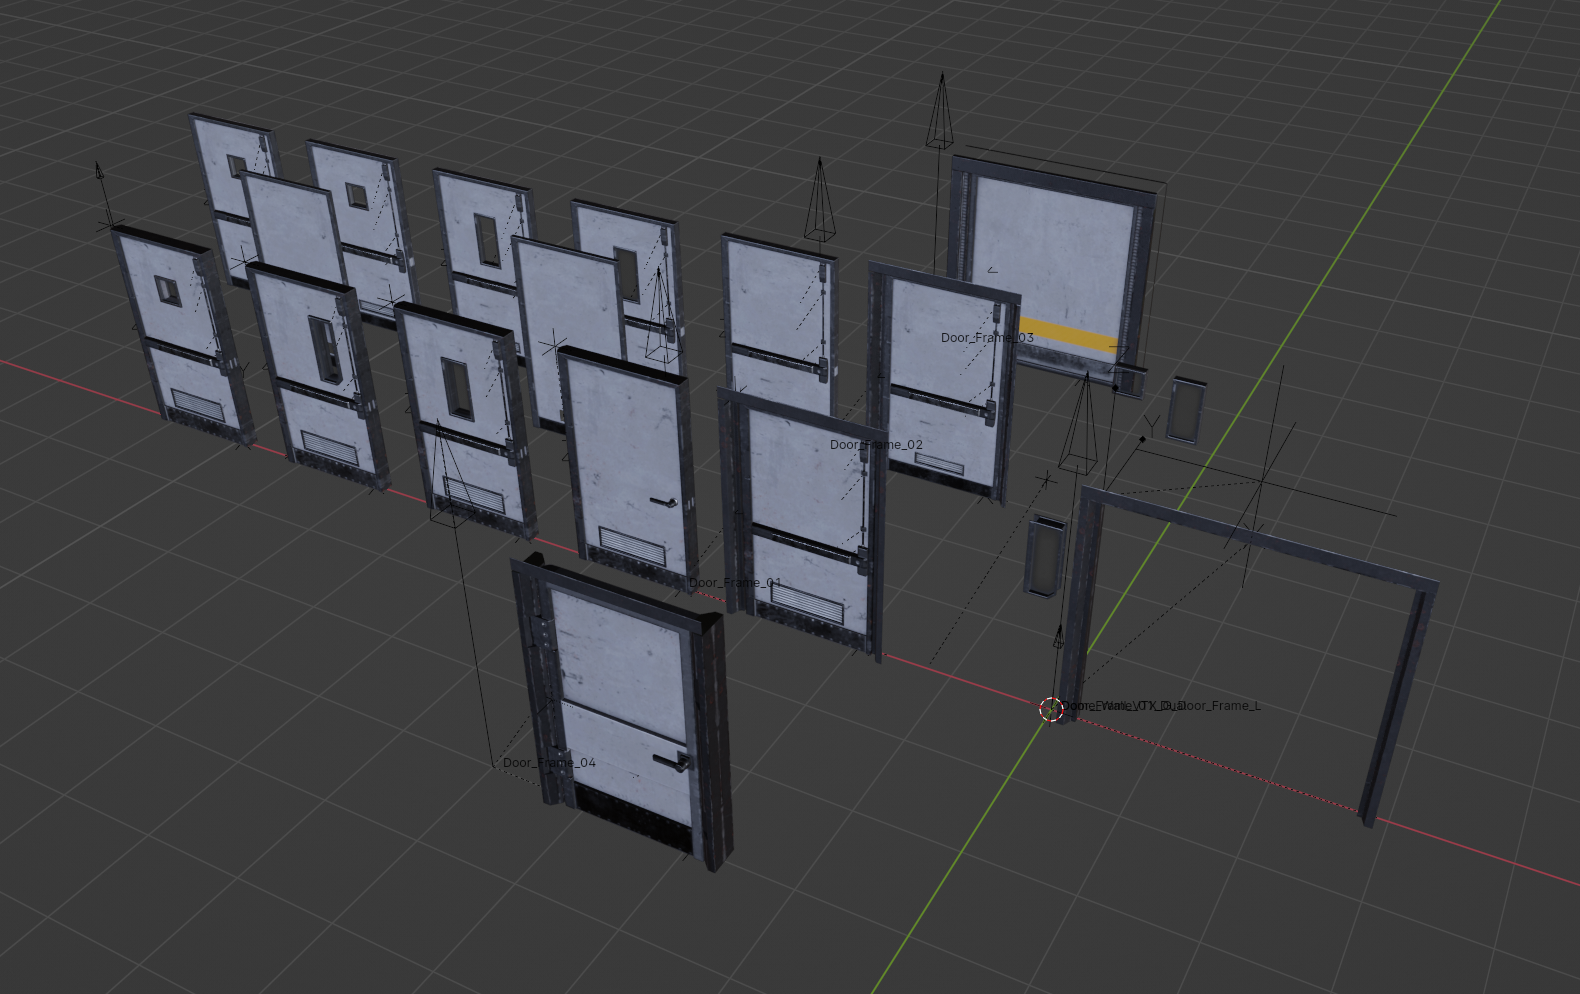
Task: Click the lever handle on the Door_Frame_01 door
Action: click(662, 501)
